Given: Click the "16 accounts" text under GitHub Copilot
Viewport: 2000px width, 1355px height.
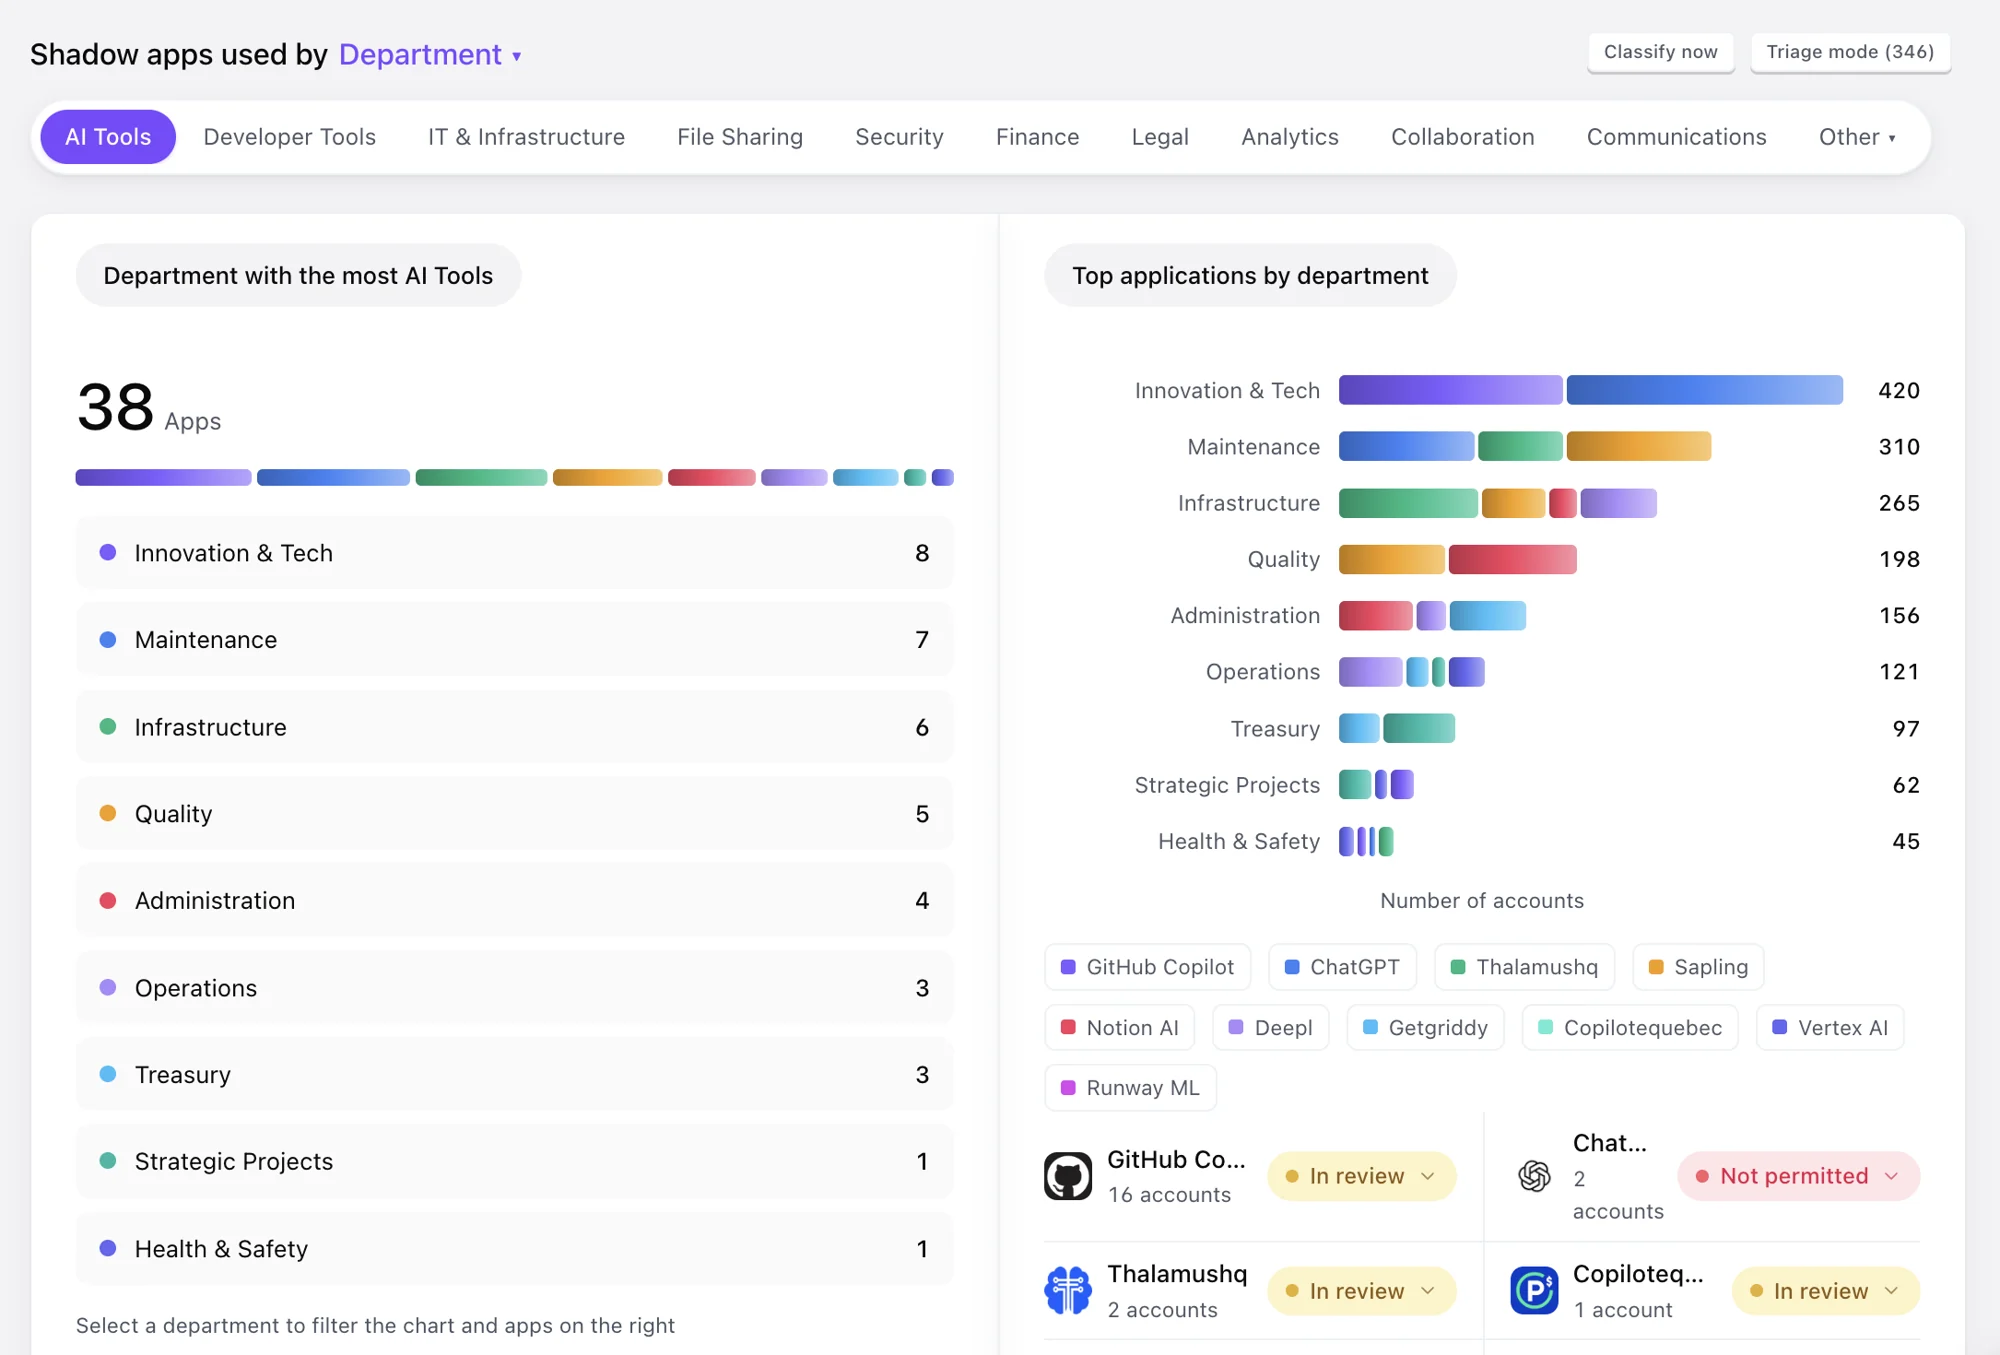Looking at the screenshot, I should (x=1169, y=1195).
